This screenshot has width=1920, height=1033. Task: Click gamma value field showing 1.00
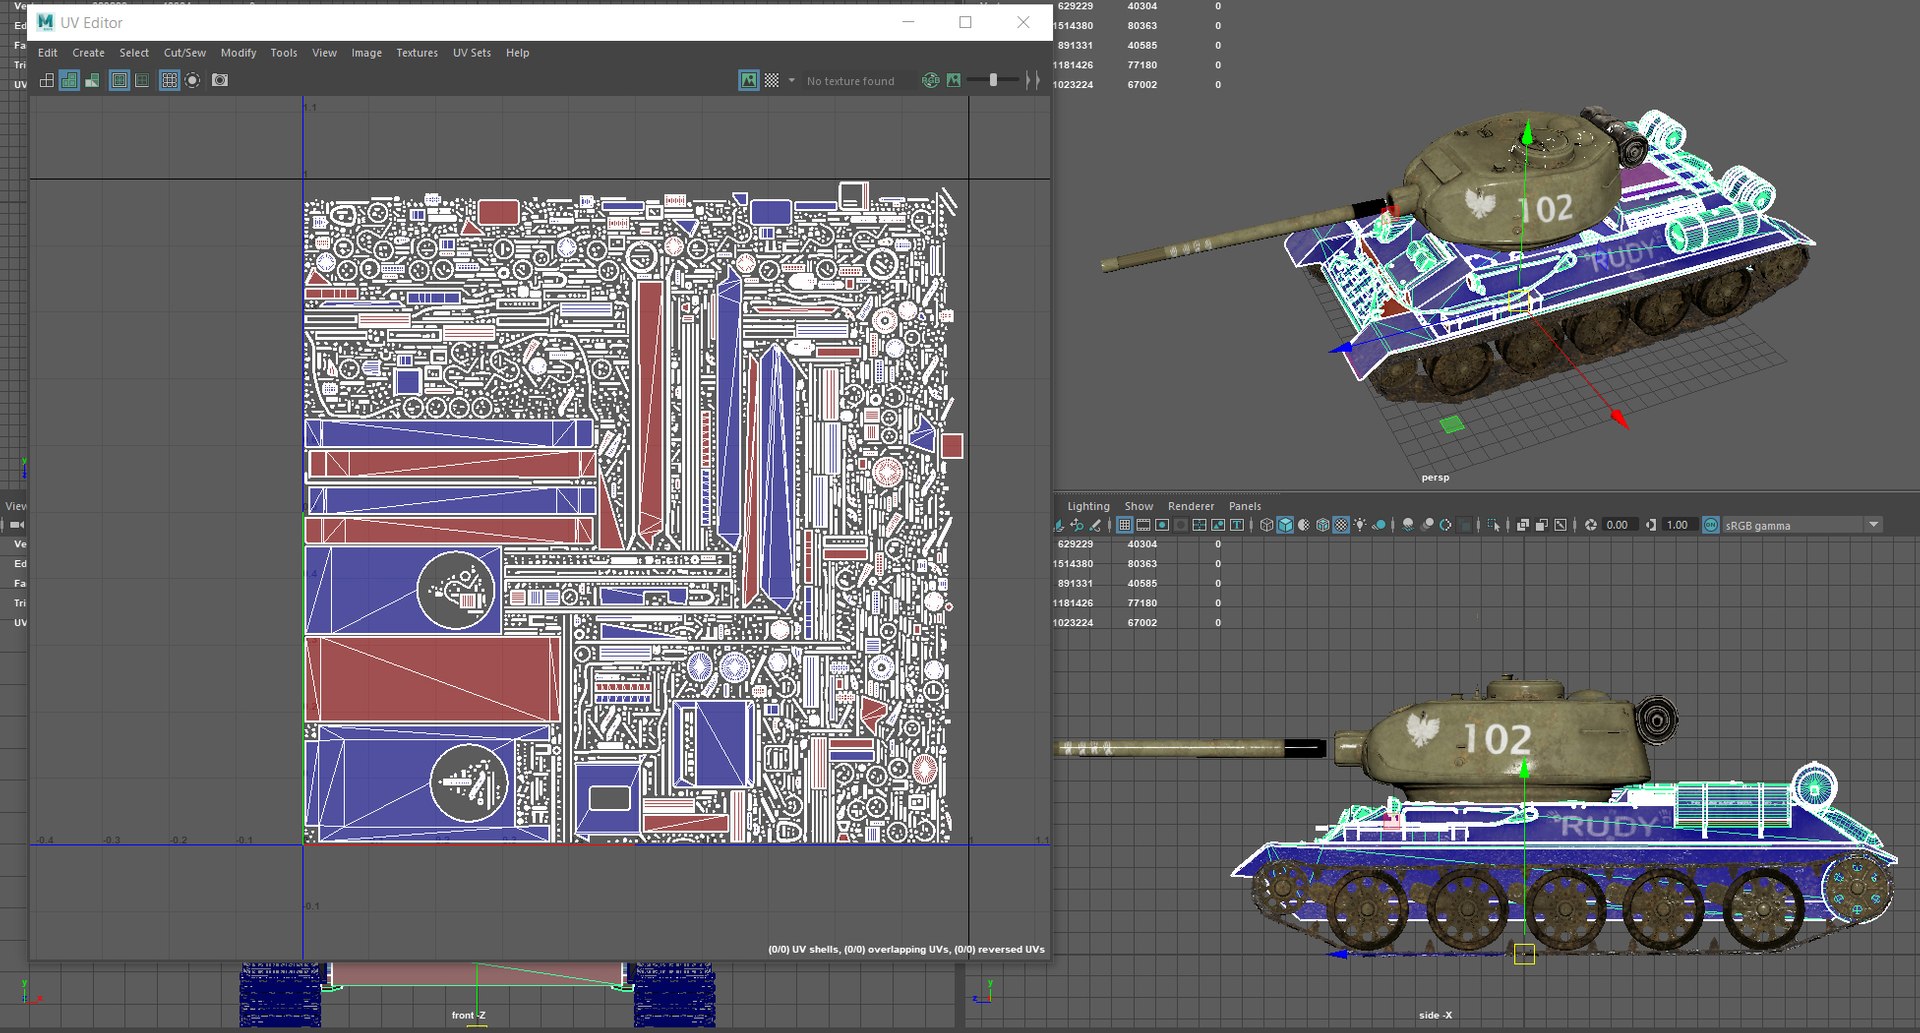[1679, 525]
